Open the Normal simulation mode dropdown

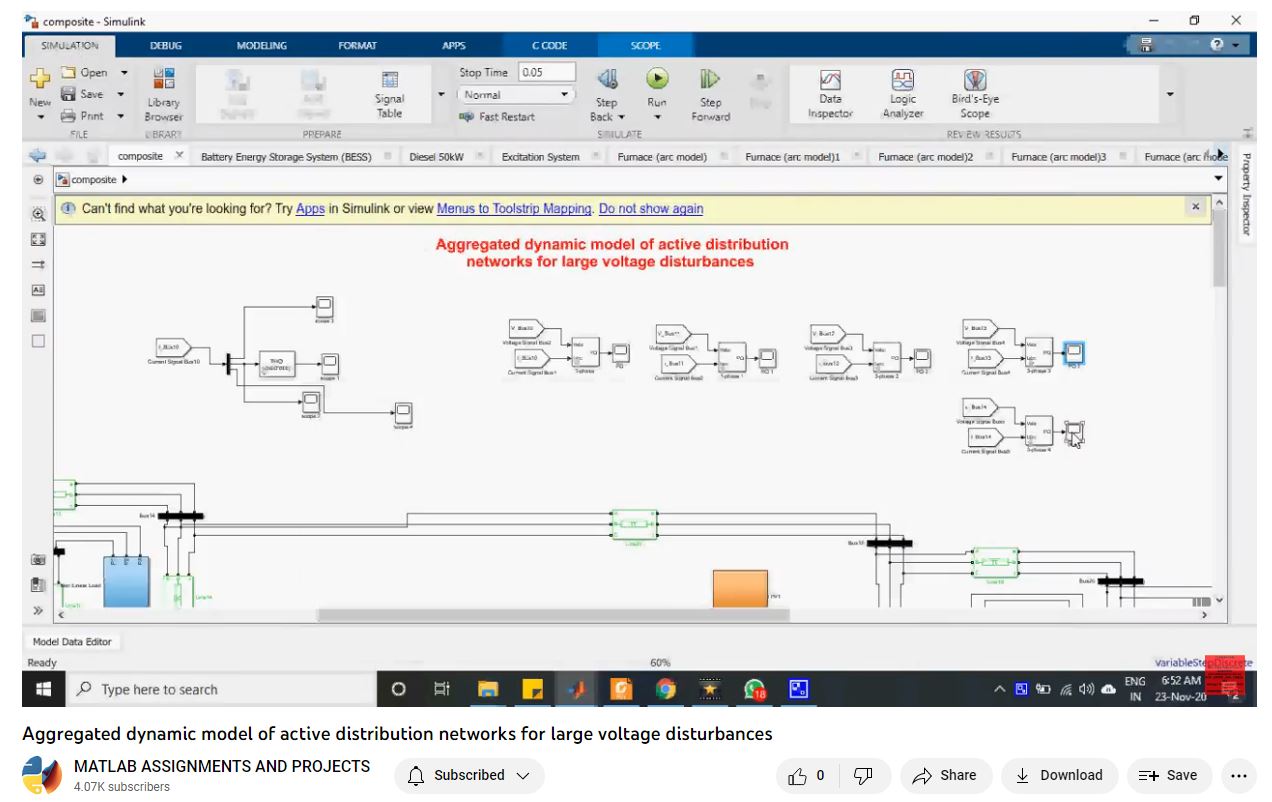coord(516,95)
